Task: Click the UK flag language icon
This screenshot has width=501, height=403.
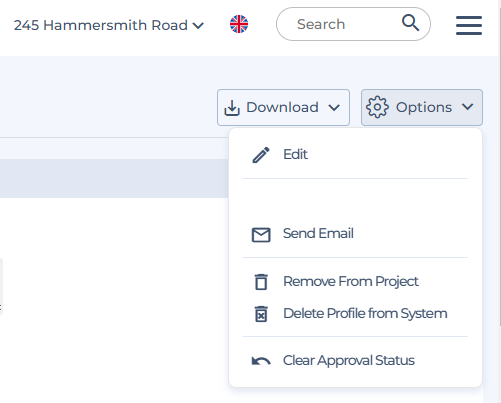Action: (239, 24)
